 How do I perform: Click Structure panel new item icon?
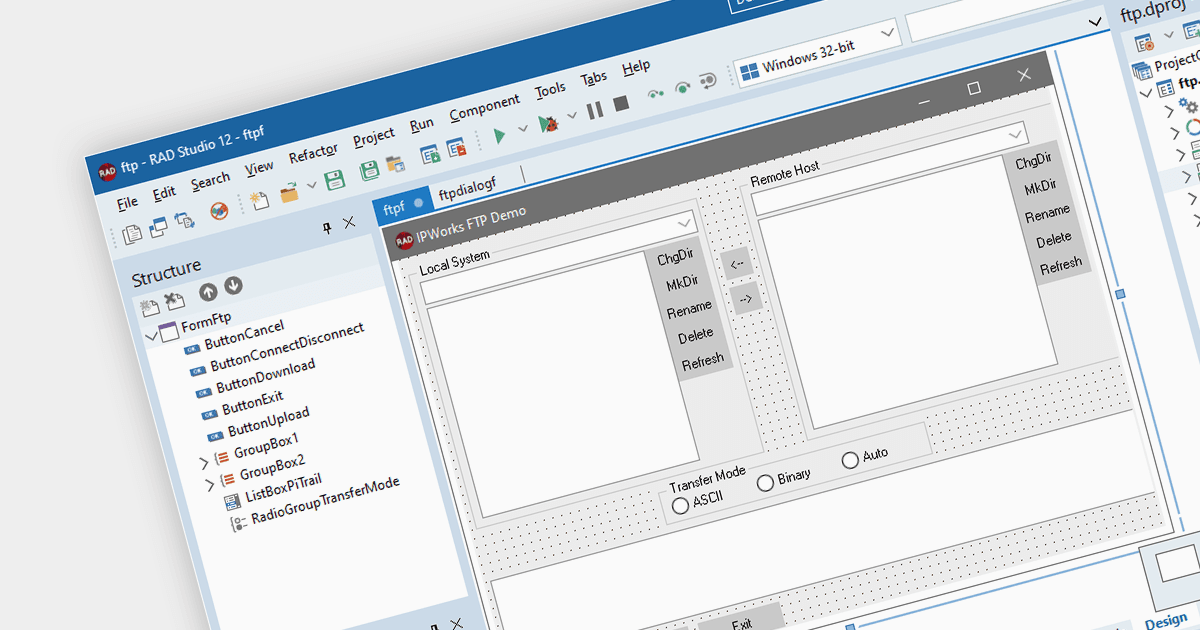[x=149, y=307]
